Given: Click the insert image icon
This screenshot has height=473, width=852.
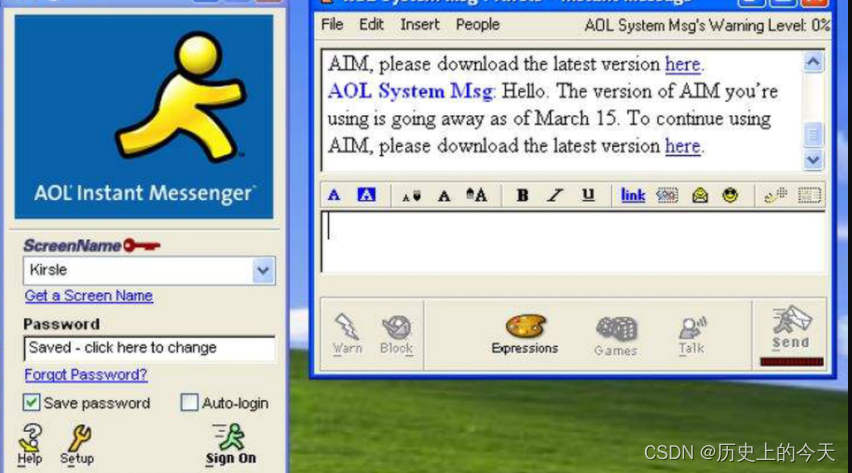Looking at the screenshot, I should (667, 195).
